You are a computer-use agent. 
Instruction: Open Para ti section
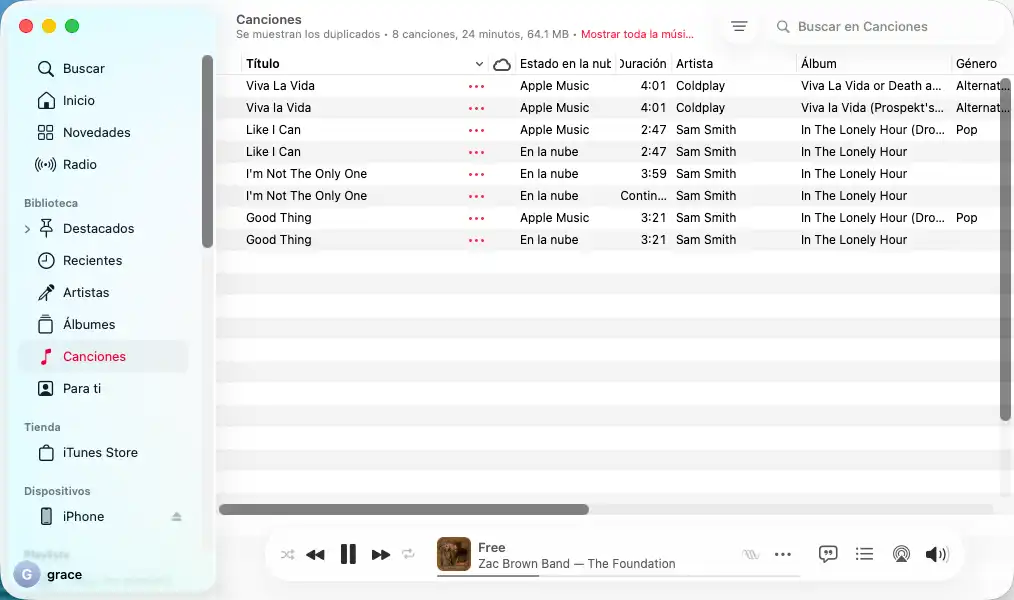[70, 389]
